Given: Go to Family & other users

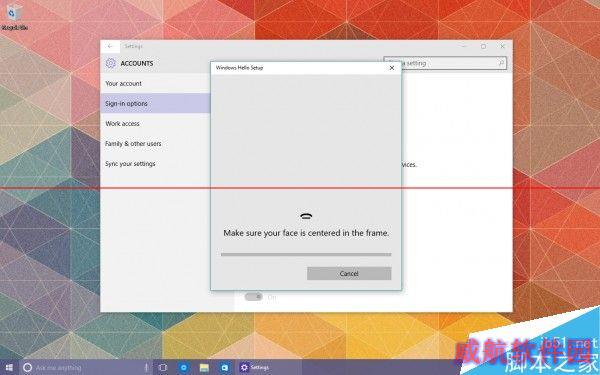Looking at the screenshot, I should (155, 143).
